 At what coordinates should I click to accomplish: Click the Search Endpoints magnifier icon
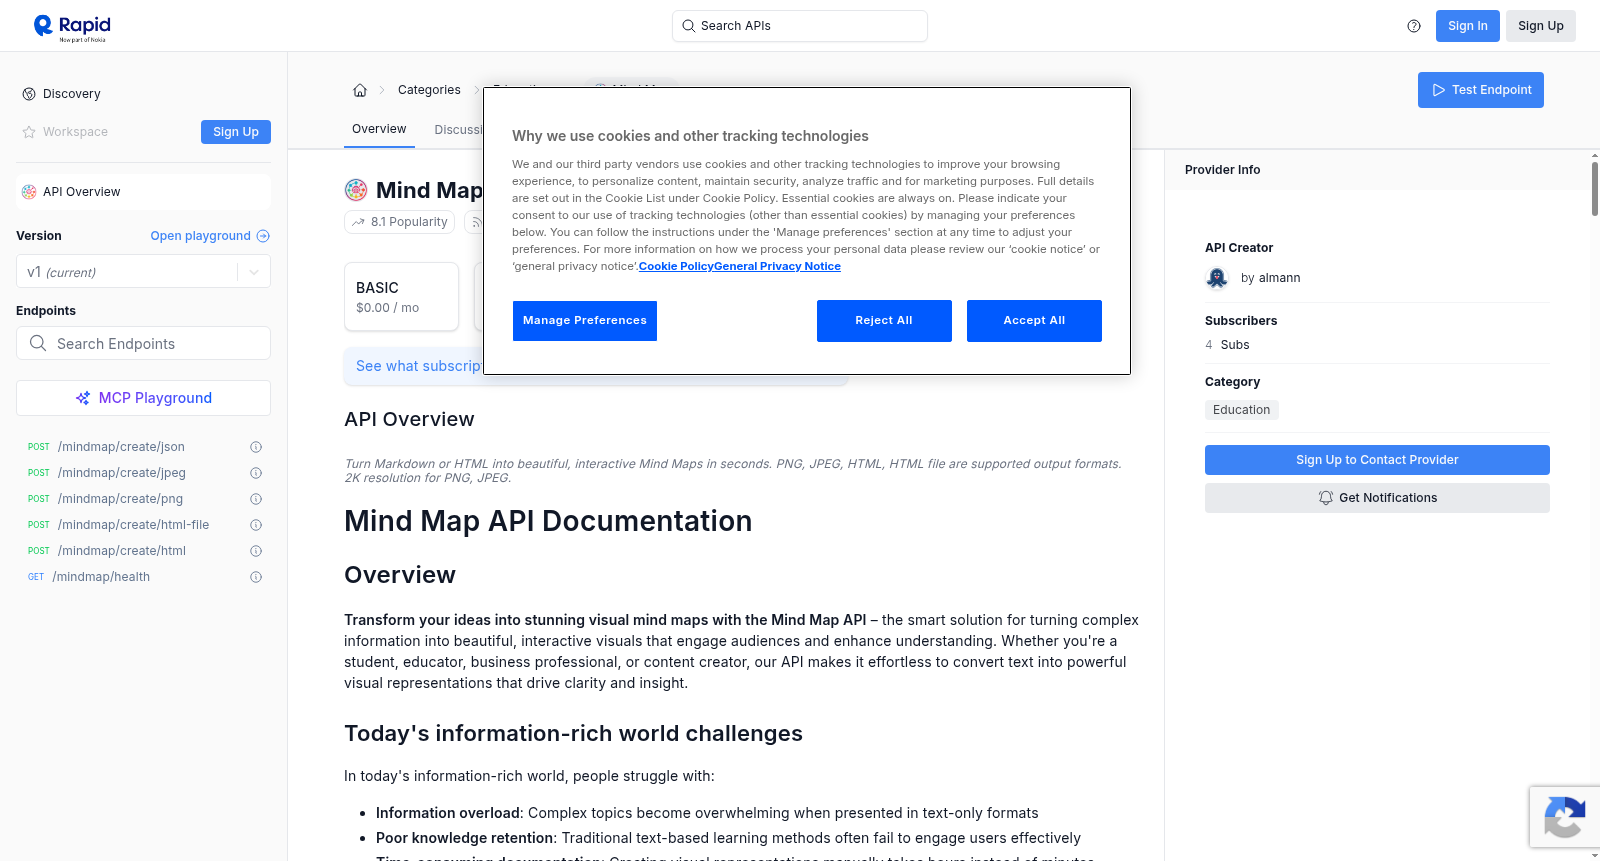pos(38,343)
